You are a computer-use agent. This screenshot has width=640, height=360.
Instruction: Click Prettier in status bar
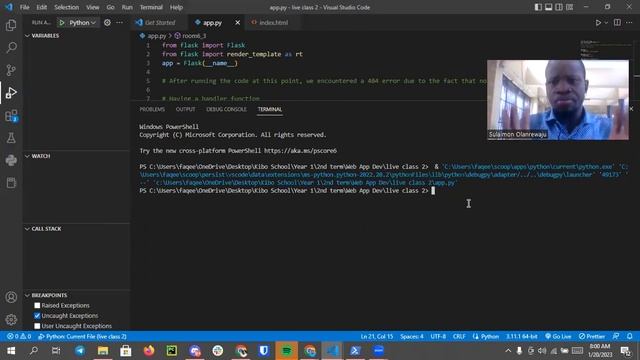[591, 336]
